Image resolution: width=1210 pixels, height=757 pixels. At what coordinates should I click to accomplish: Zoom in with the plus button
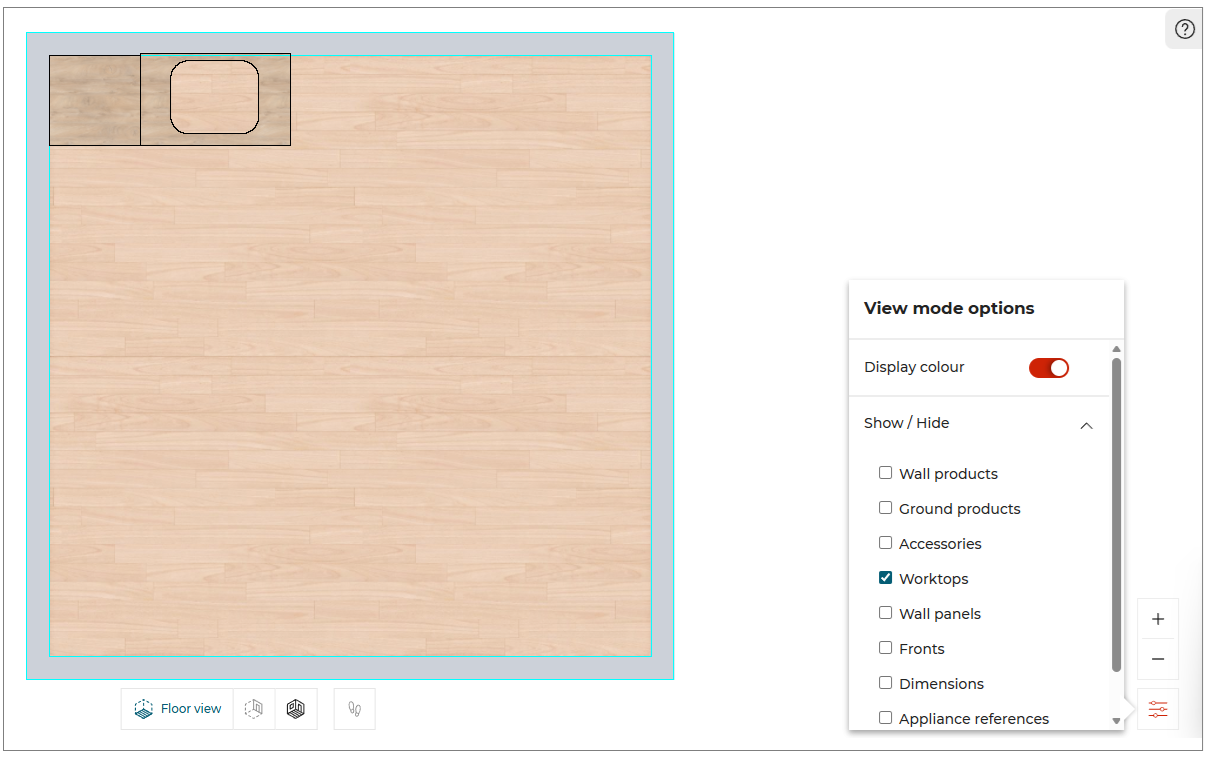pyautogui.click(x=1158, y=619)
